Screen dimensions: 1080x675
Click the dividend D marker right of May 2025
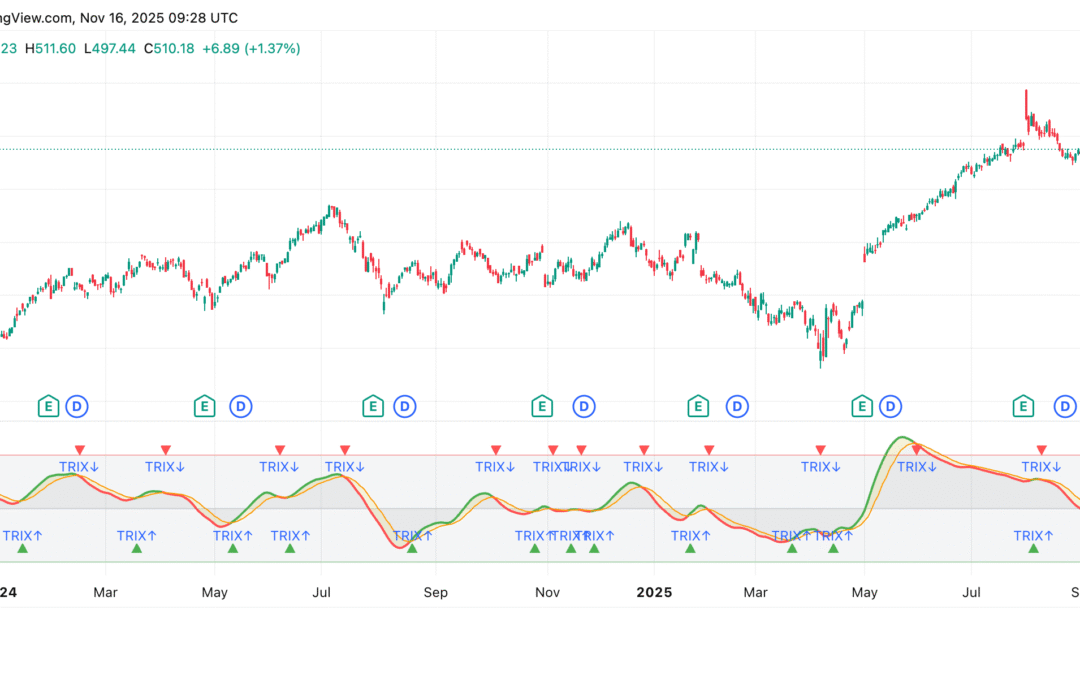890,406
